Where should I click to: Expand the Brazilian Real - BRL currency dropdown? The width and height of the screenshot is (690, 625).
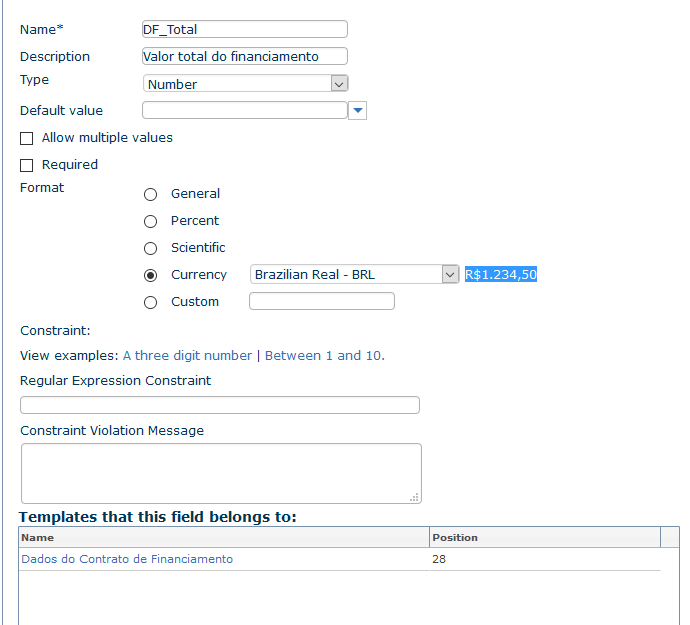pyautogui.click(x=354, y=274)
